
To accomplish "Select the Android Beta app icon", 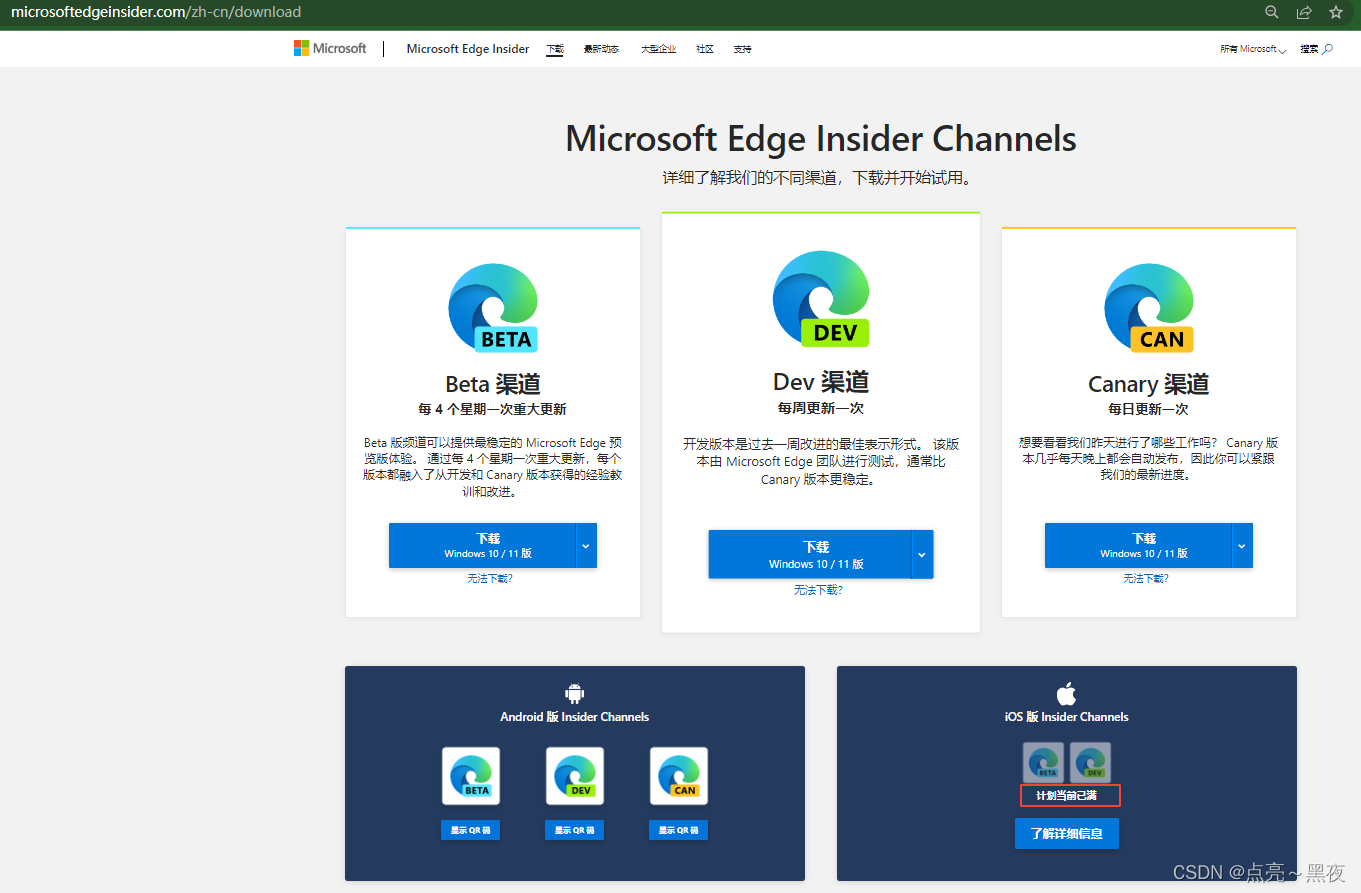I will [471, 776].
